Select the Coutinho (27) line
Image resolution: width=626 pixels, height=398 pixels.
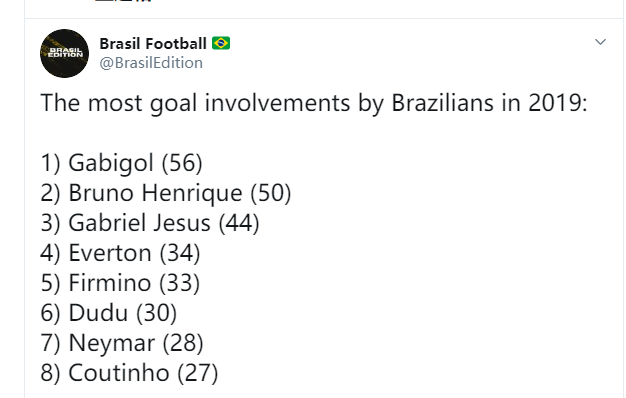[x=129, y=373]
